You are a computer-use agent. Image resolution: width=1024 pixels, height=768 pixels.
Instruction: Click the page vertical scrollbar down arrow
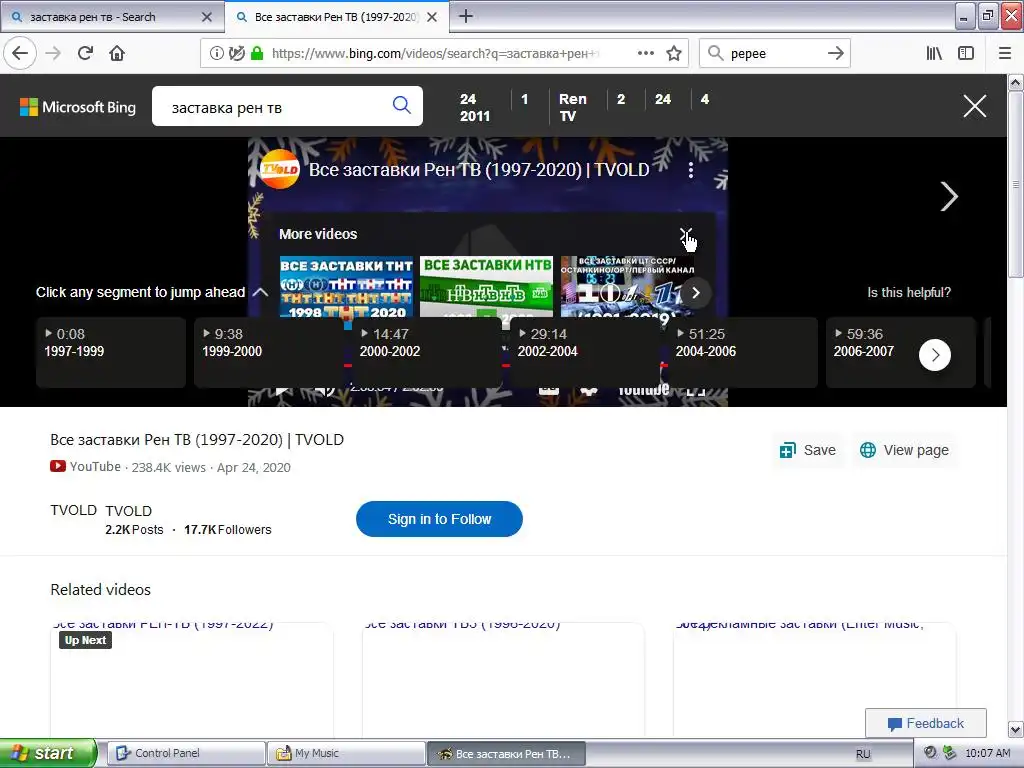coord(1016,729)
